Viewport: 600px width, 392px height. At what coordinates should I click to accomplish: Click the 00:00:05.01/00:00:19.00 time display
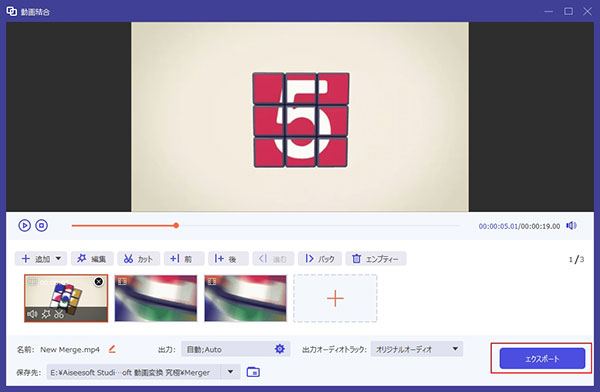(519, 226)
